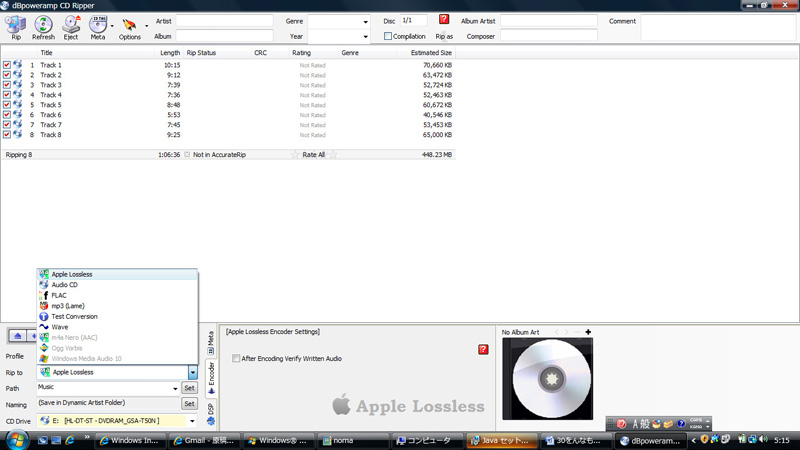
Task: Add album art with the plus icon
Action: [588, 332]
